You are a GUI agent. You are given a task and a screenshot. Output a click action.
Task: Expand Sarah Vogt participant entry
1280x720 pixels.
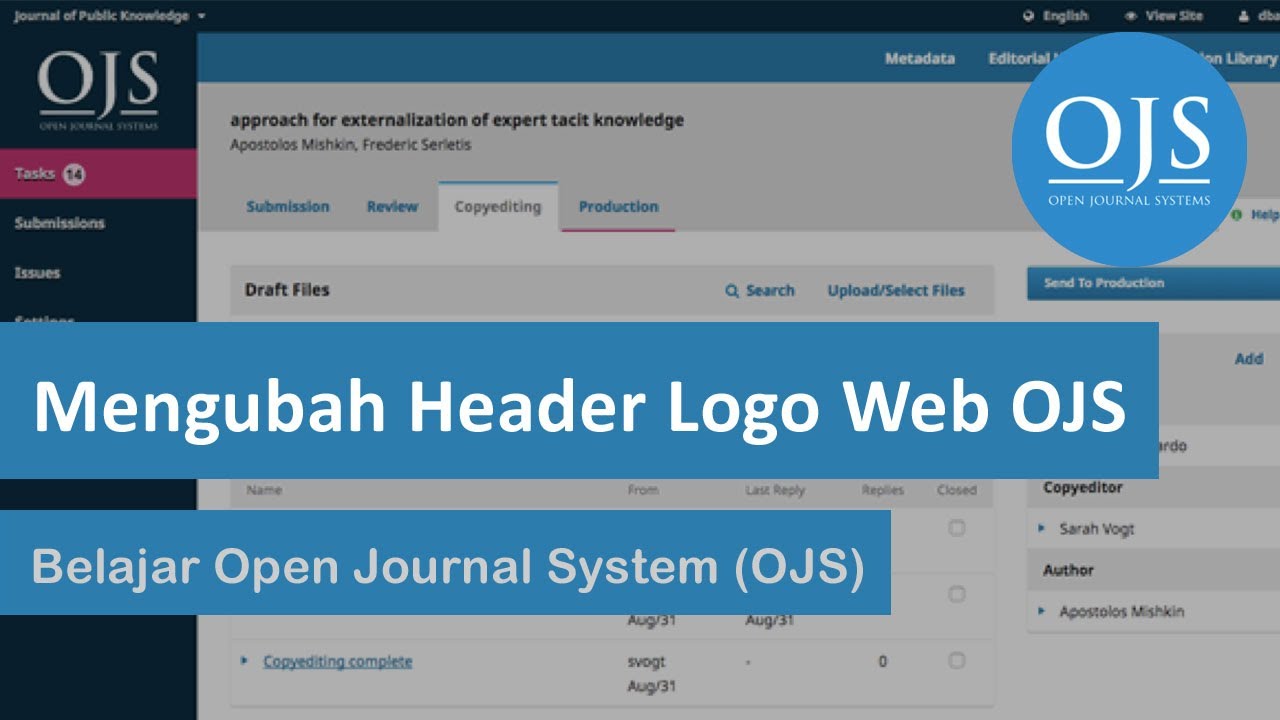(x=1041, y=529)
